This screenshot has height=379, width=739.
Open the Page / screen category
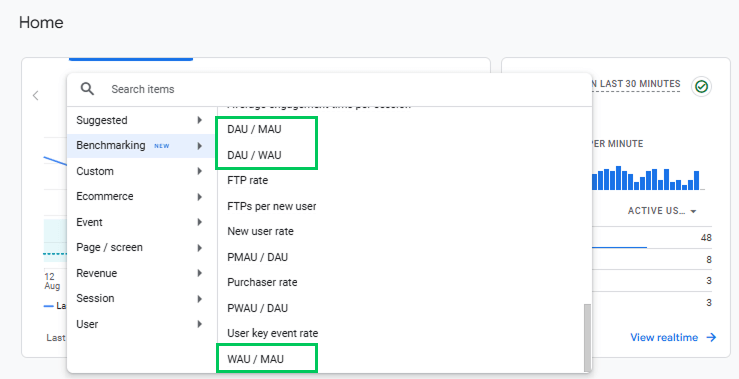click(141, 247)
